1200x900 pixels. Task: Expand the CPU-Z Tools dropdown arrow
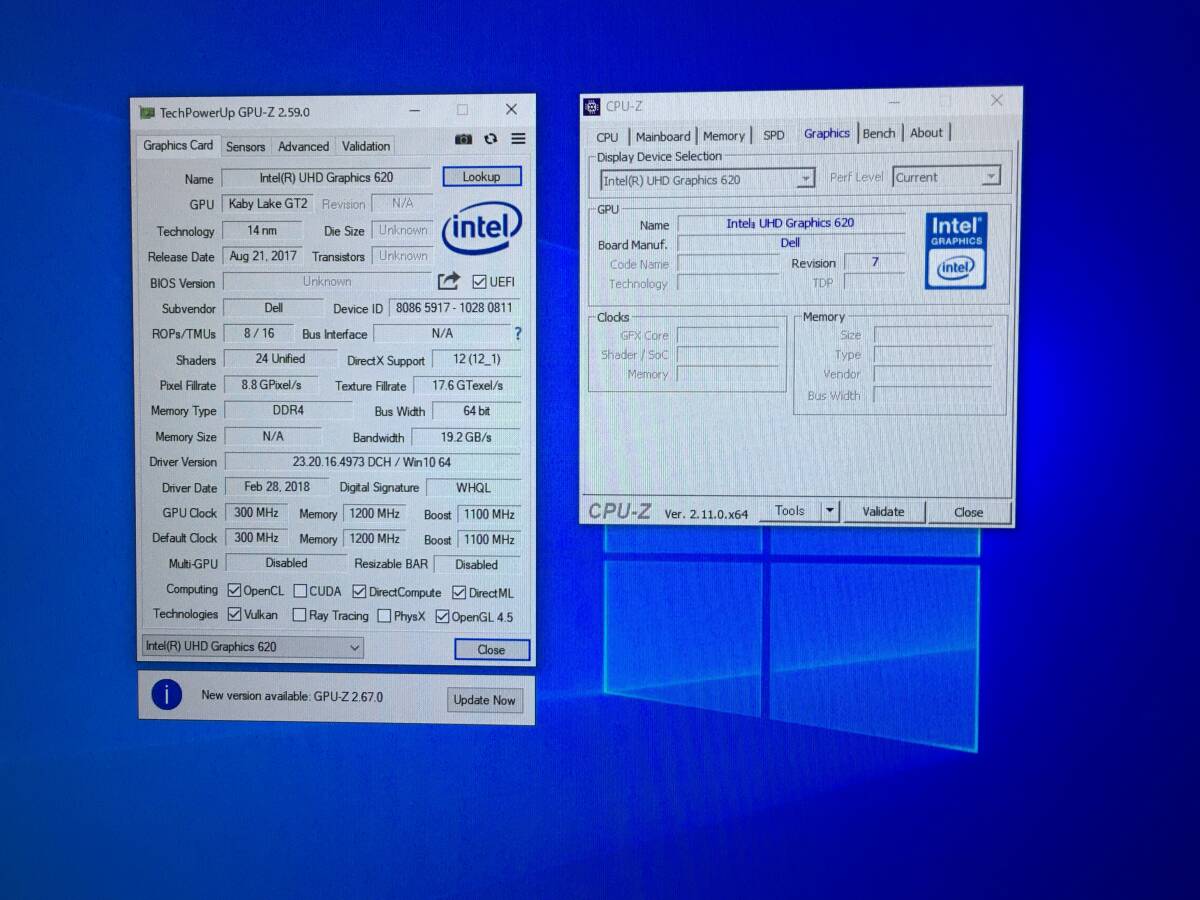click(x=829, y=511)
